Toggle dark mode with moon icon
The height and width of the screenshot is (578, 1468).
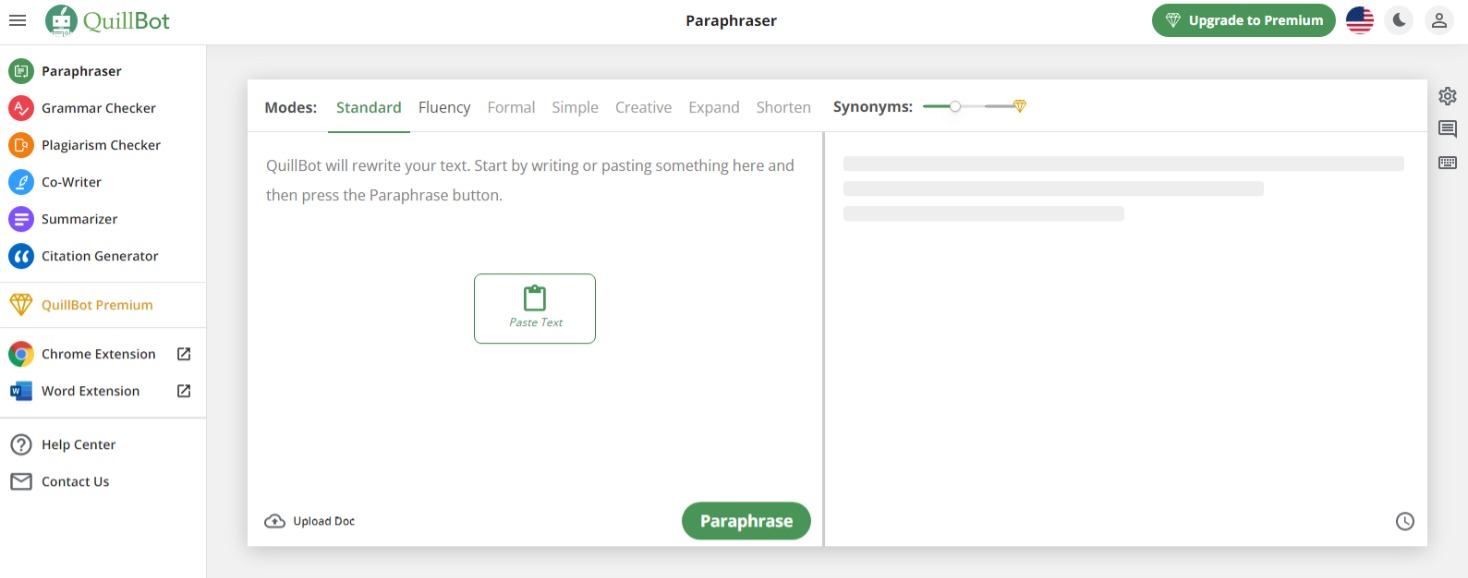point(1399,20)
